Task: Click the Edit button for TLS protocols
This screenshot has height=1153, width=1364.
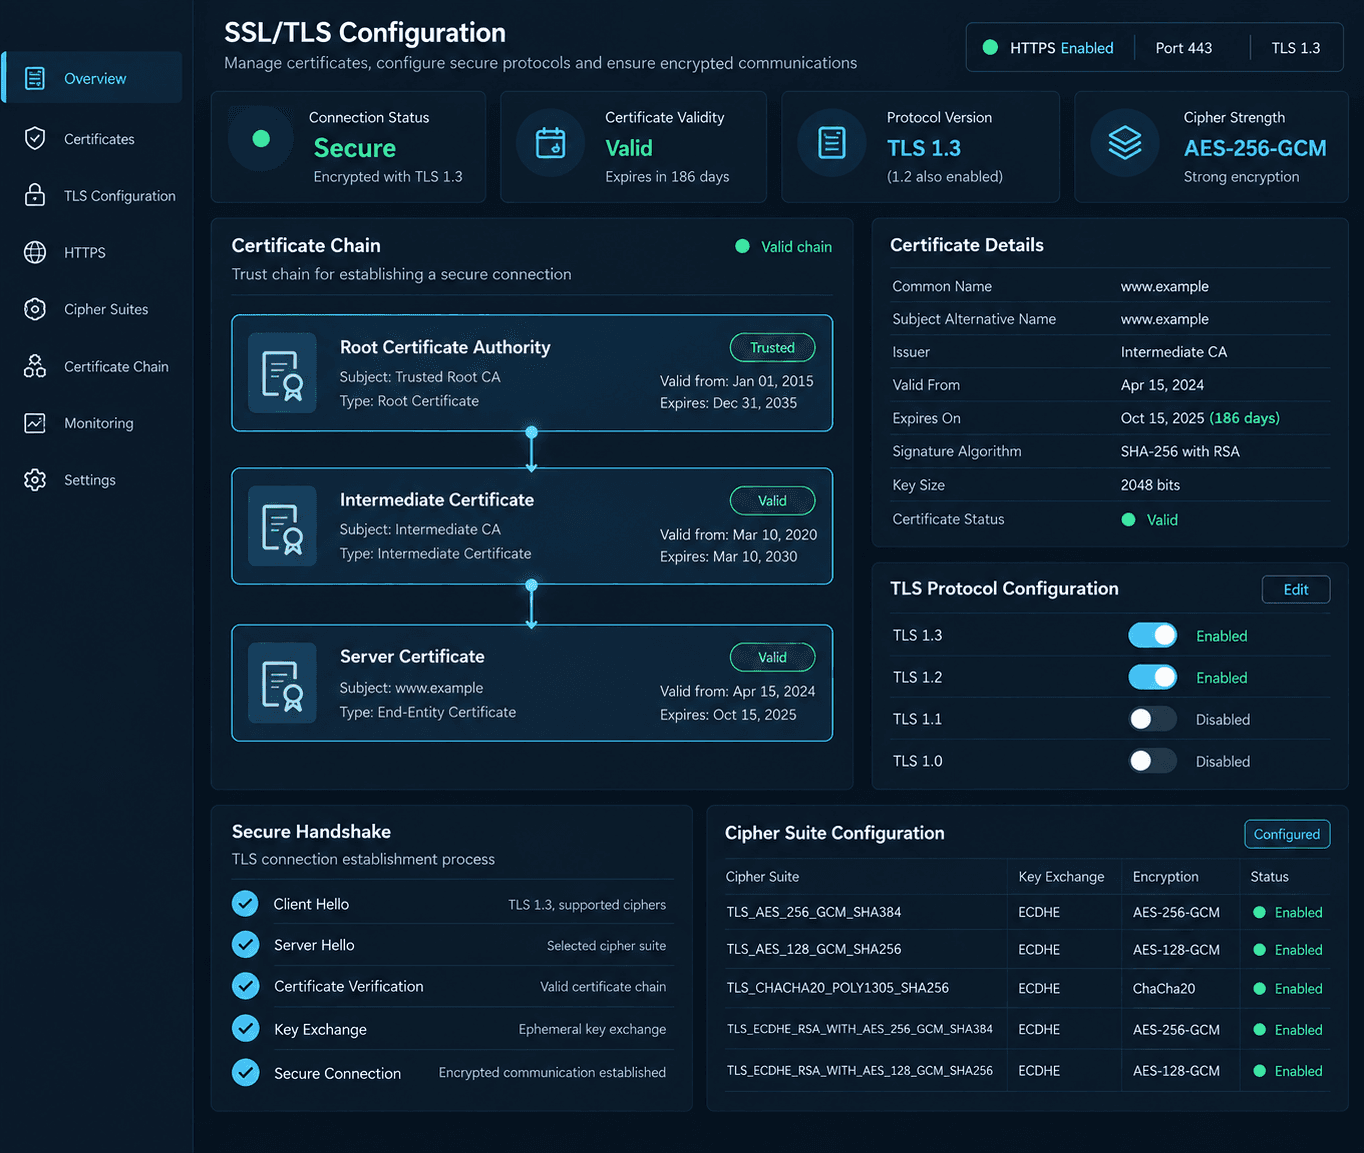Action: [x=1296, y=590]
